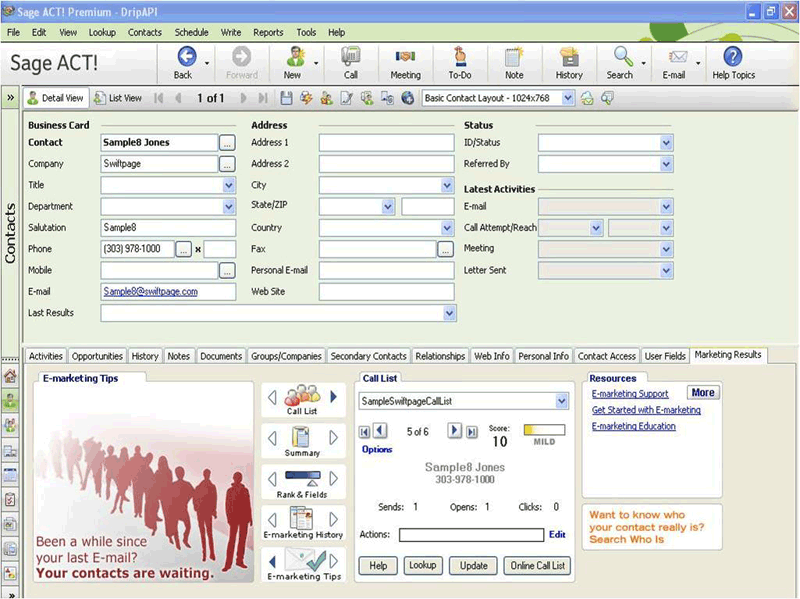
Task: Go to the first call list record
Action: 364,432
